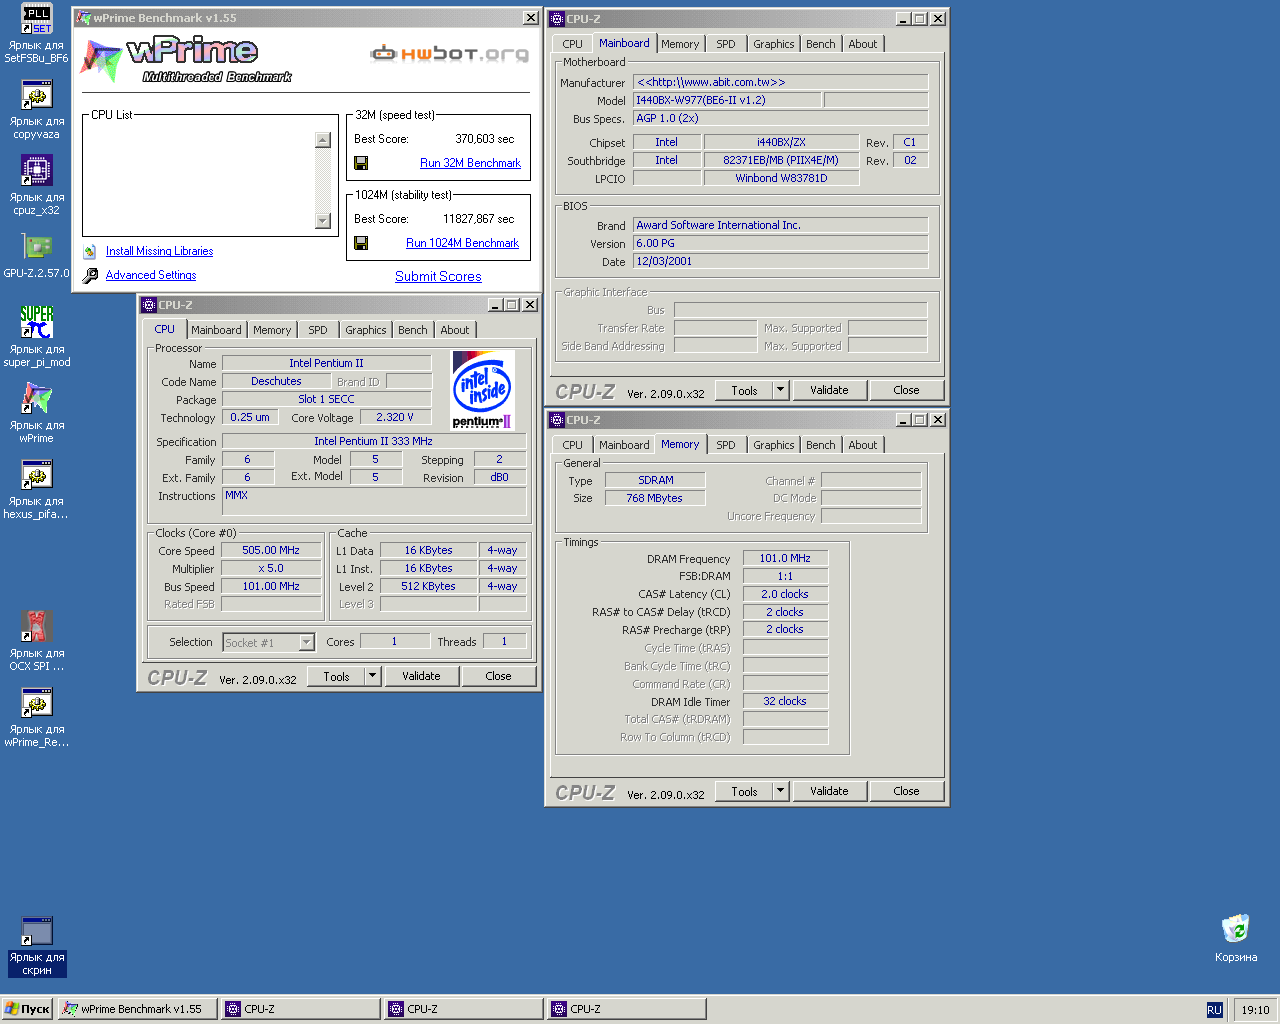Run the 32M Benchmark
Viewport: 1280px width, 1024px height.
point(470,163)
